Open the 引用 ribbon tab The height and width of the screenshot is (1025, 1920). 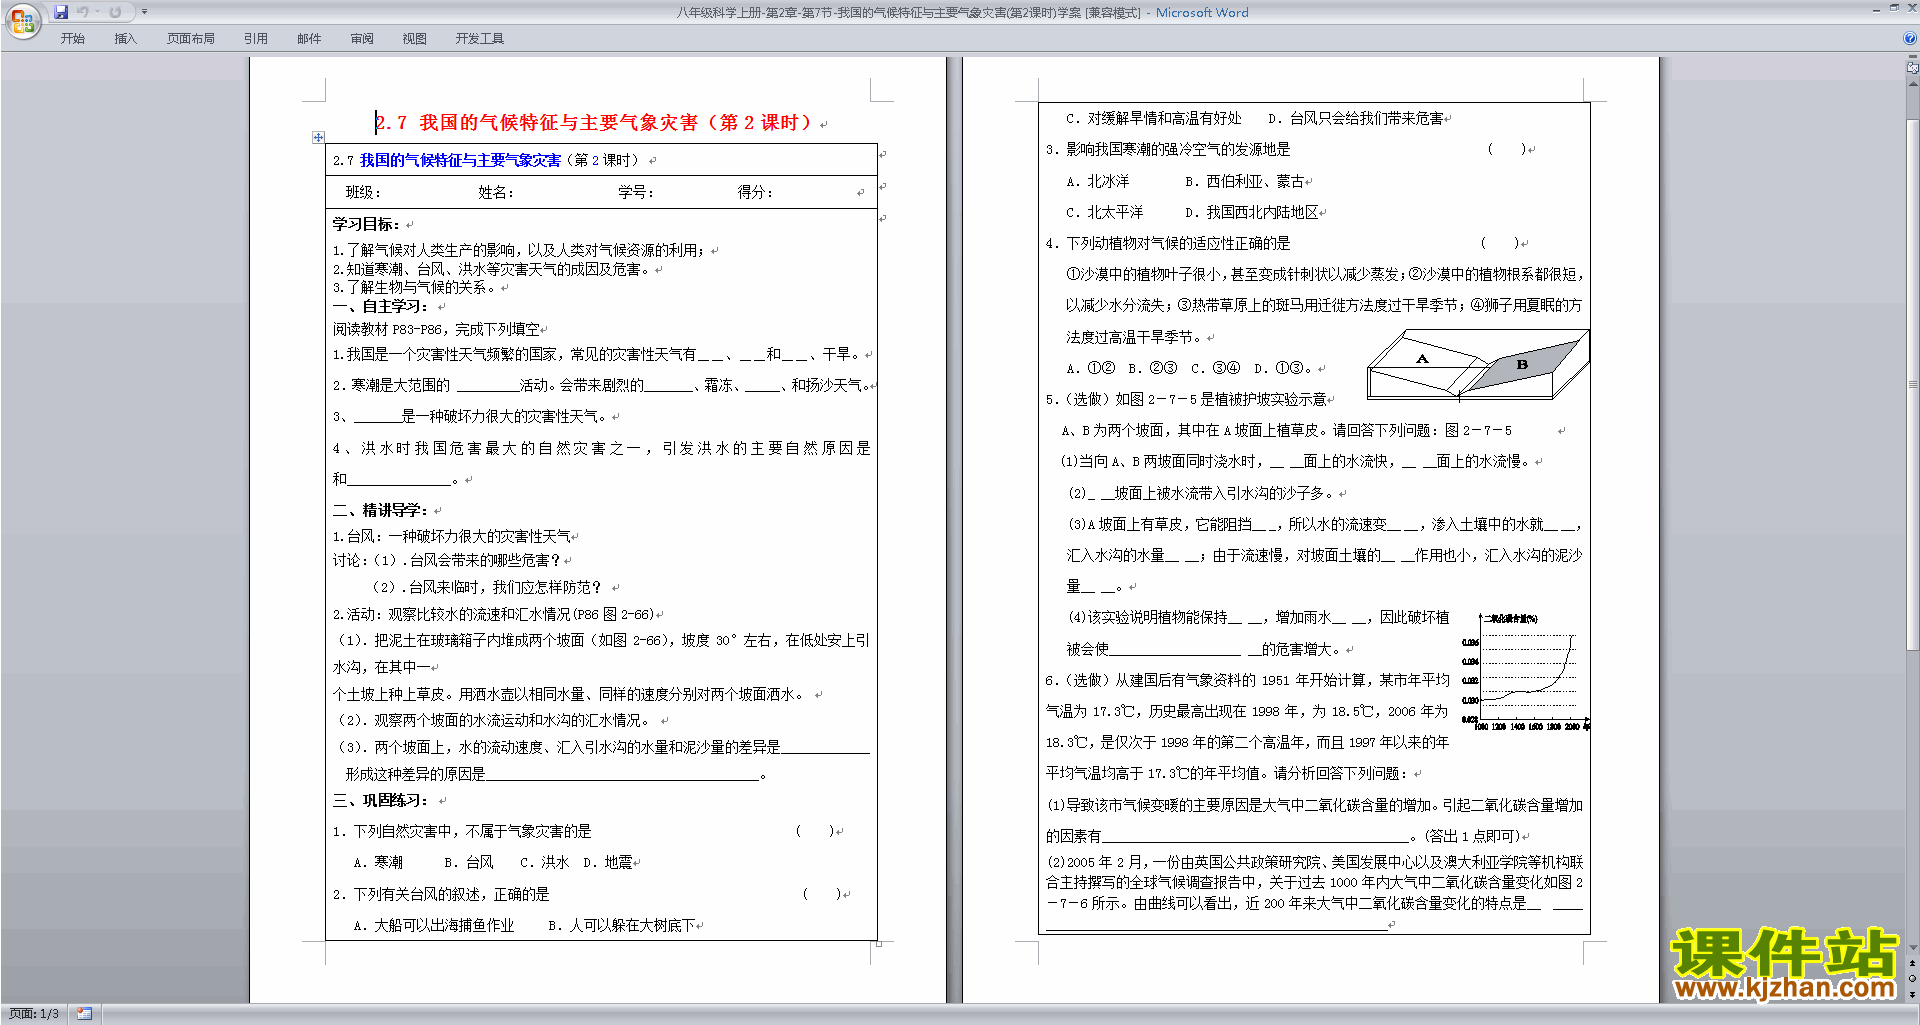(x=255, y=38)
